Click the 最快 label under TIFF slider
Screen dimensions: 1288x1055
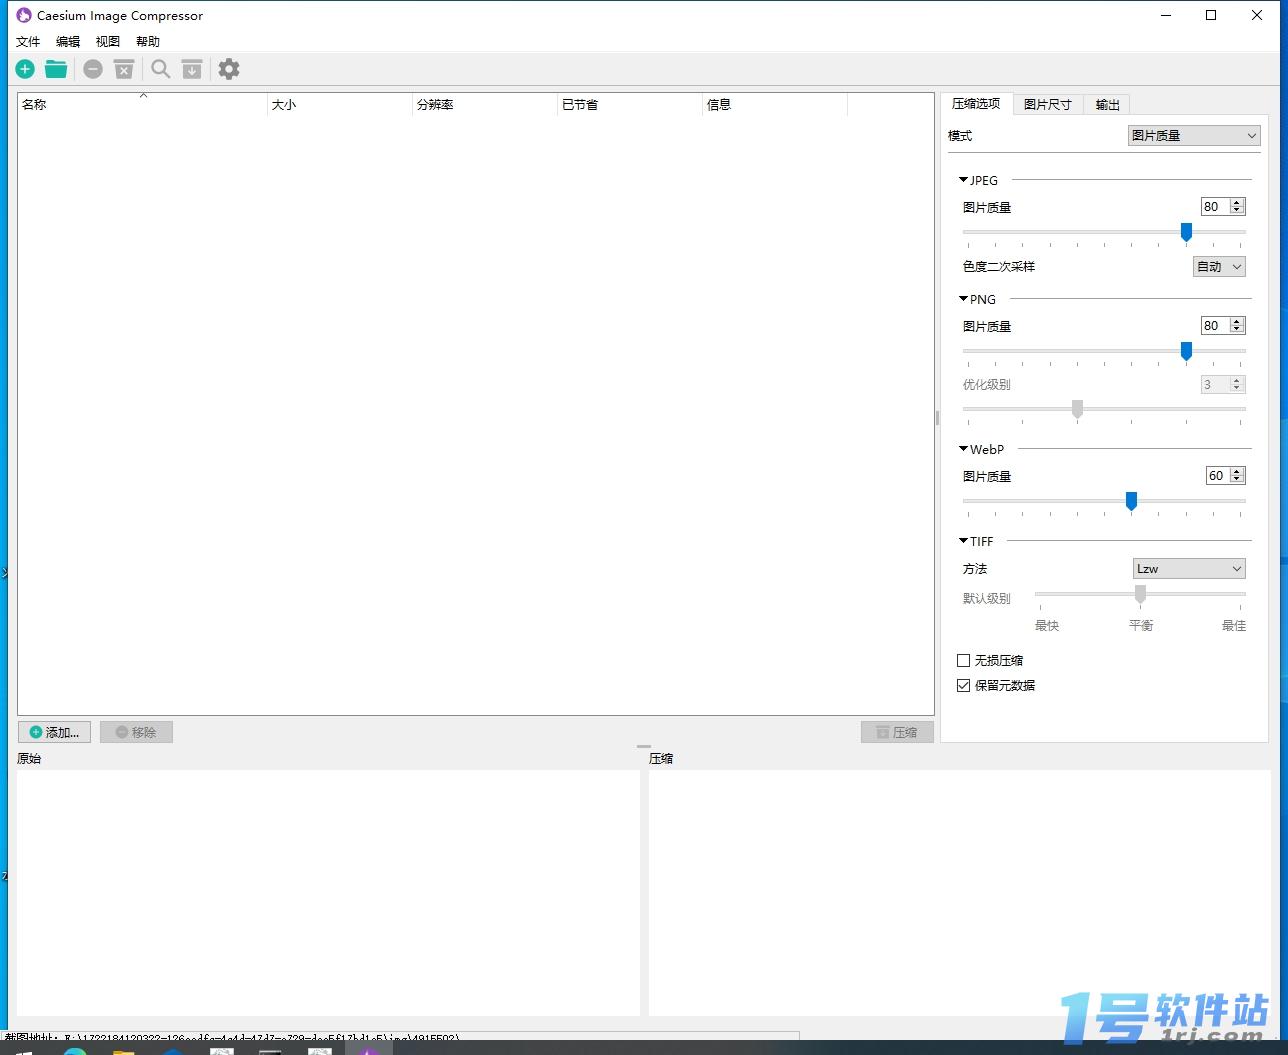pos(1047,625)
